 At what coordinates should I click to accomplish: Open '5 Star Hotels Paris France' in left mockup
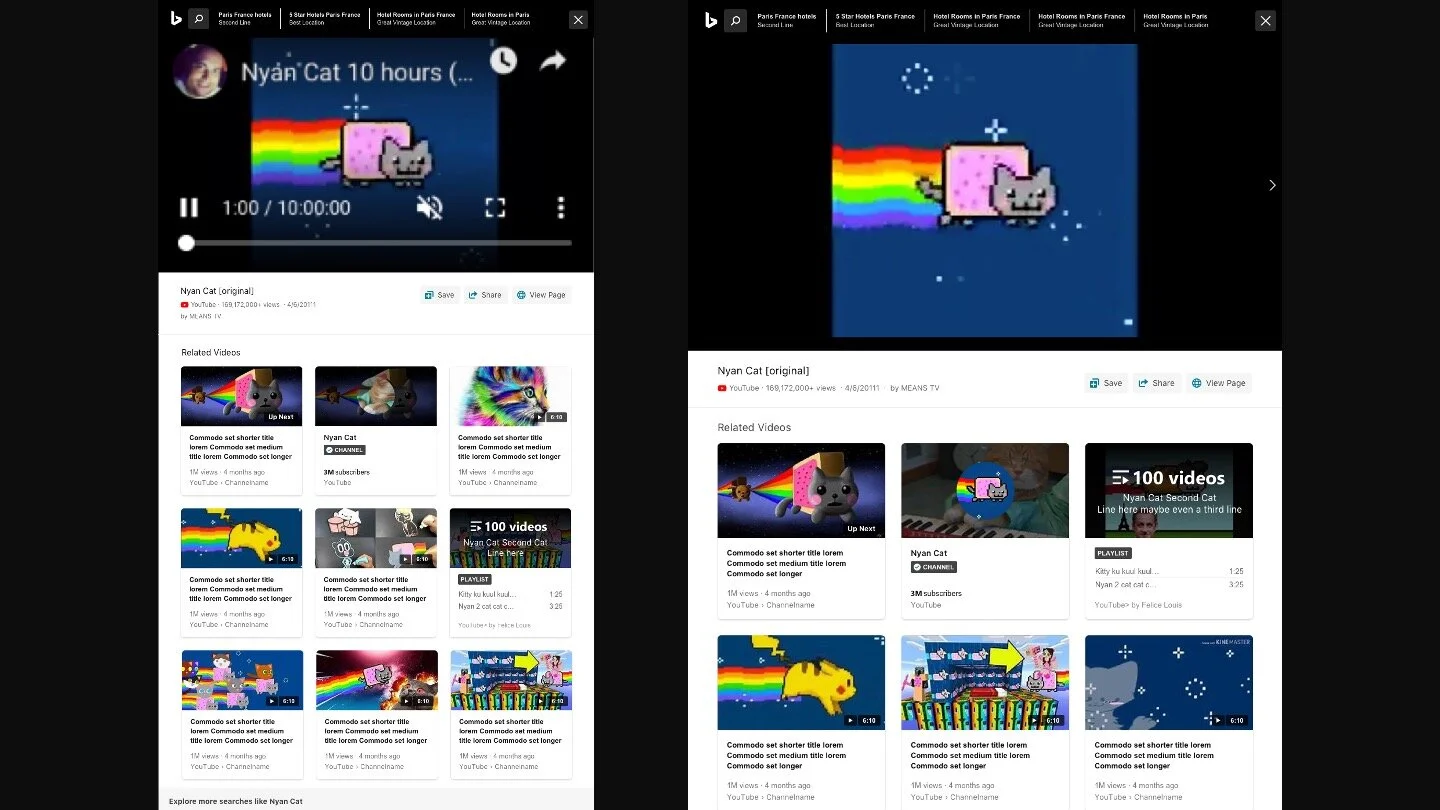tap(325, 18)
